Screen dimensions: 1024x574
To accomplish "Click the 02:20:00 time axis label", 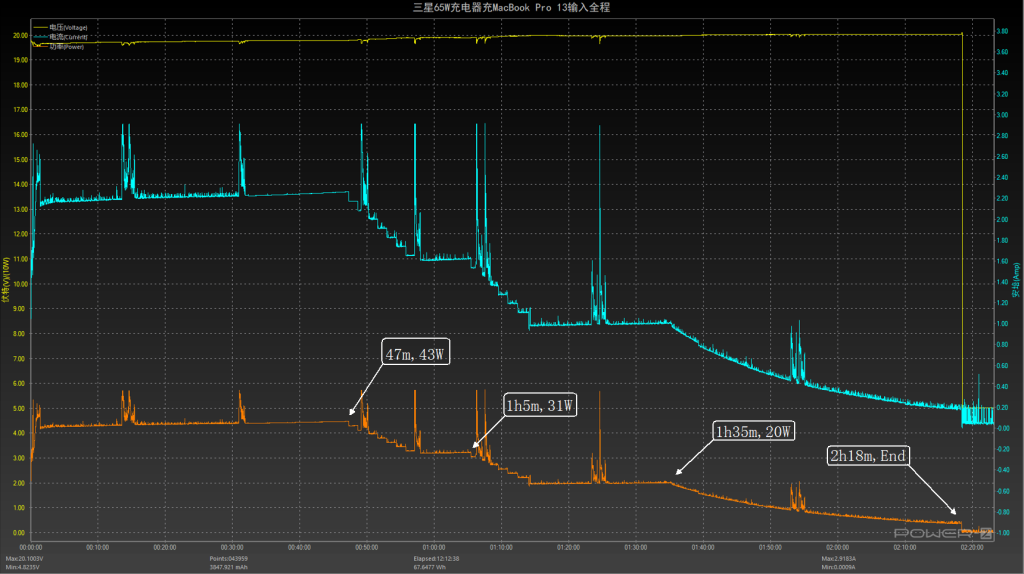I will click(972, 548).
